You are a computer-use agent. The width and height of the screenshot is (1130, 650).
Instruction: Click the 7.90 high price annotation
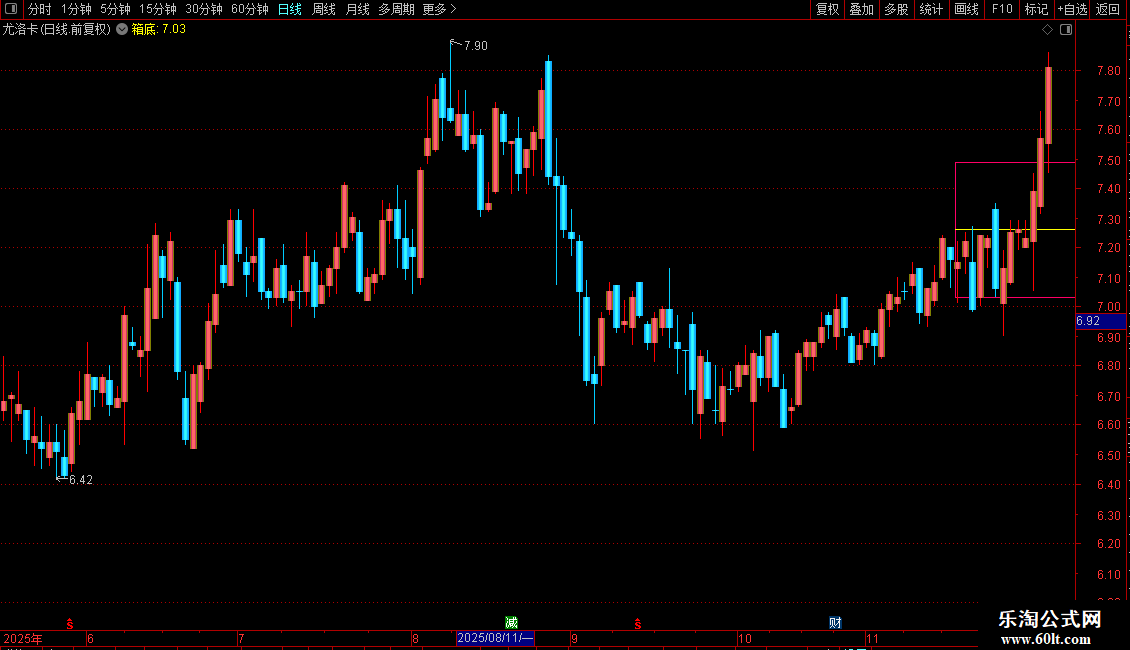tap(476, 46)
